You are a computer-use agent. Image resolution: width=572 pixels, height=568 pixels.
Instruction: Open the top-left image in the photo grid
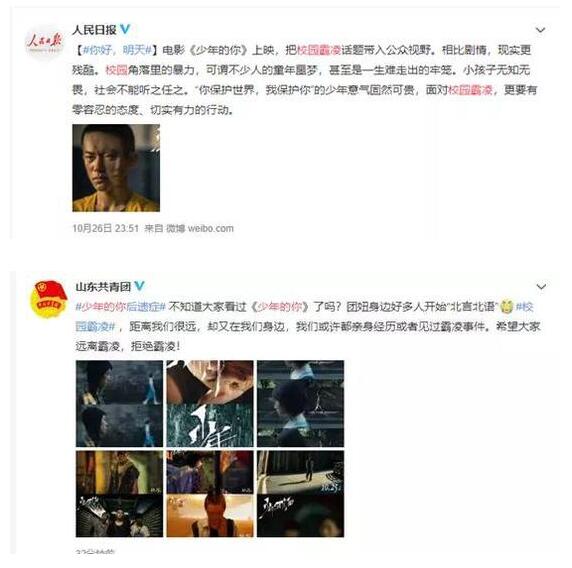coord(119,403)
